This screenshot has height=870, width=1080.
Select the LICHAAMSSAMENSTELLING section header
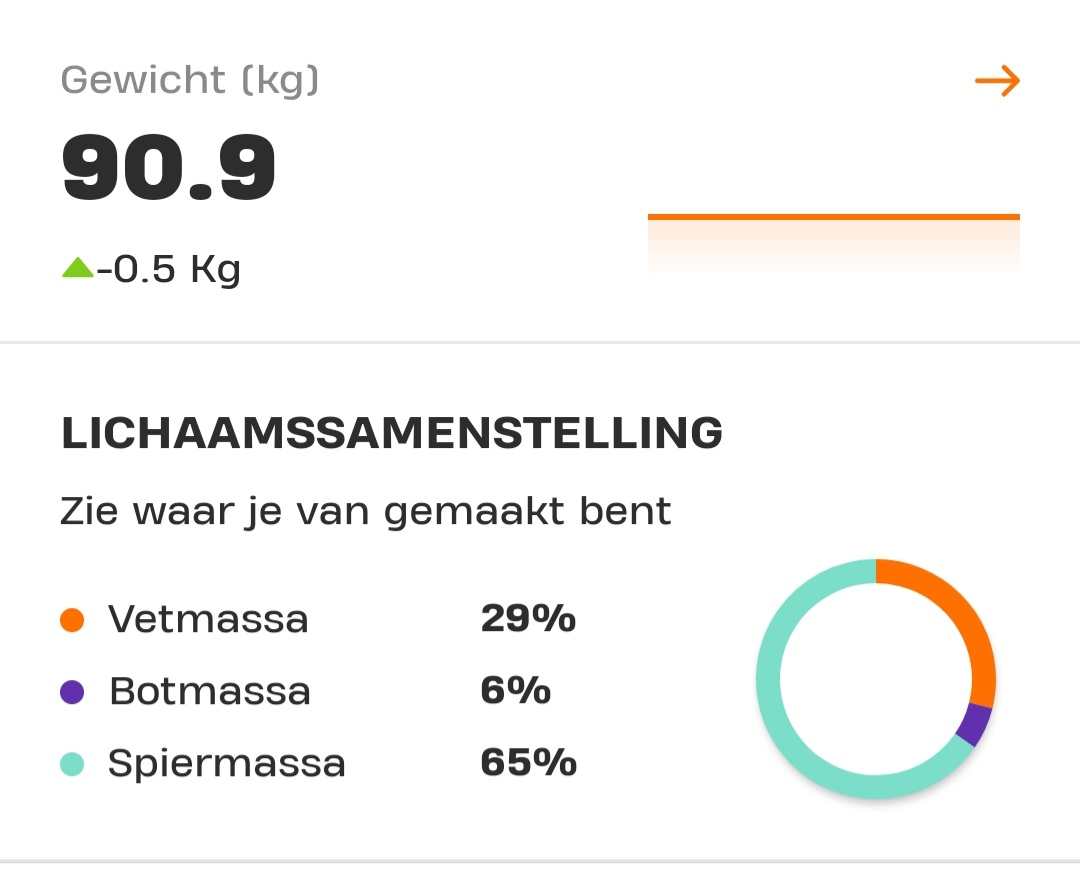390,432
